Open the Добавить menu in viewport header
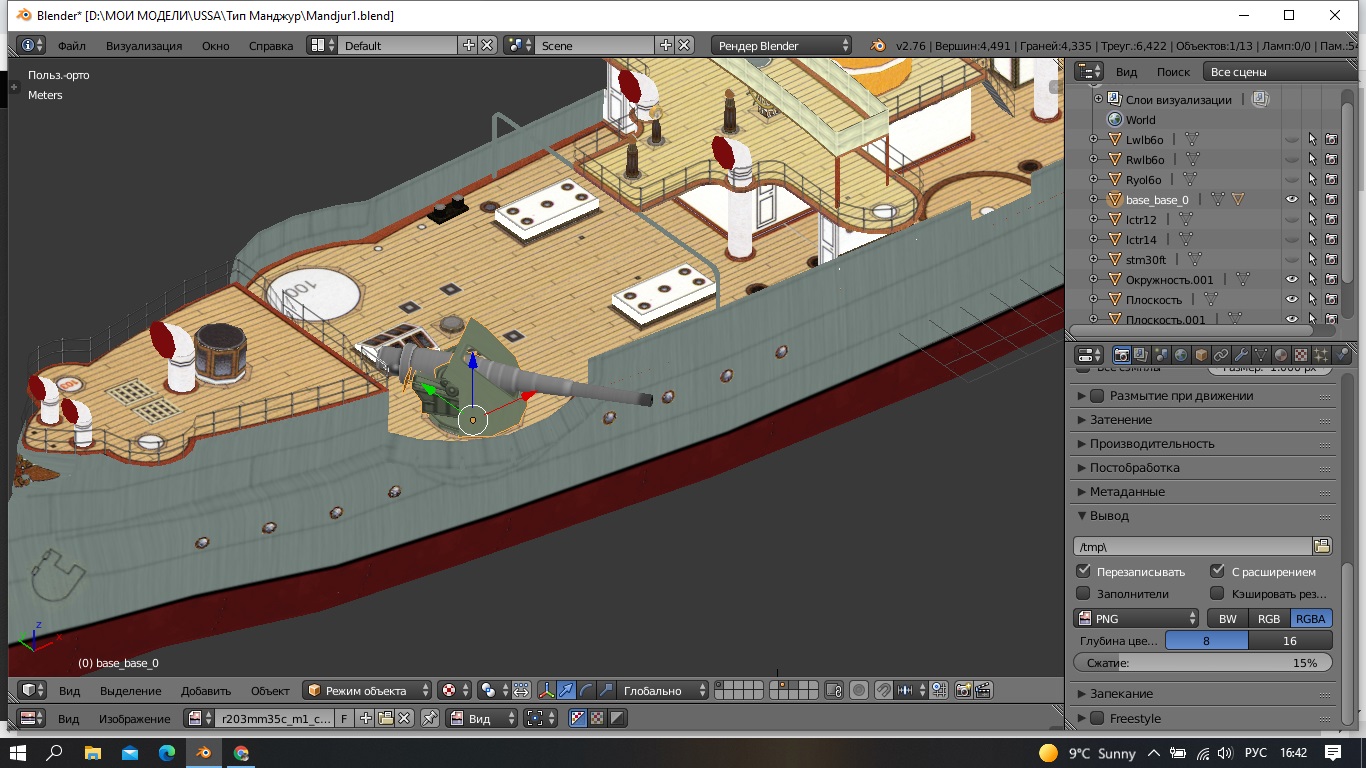Image resolution: width=1366 pixels, height=768 pixels. coord(205,691)
